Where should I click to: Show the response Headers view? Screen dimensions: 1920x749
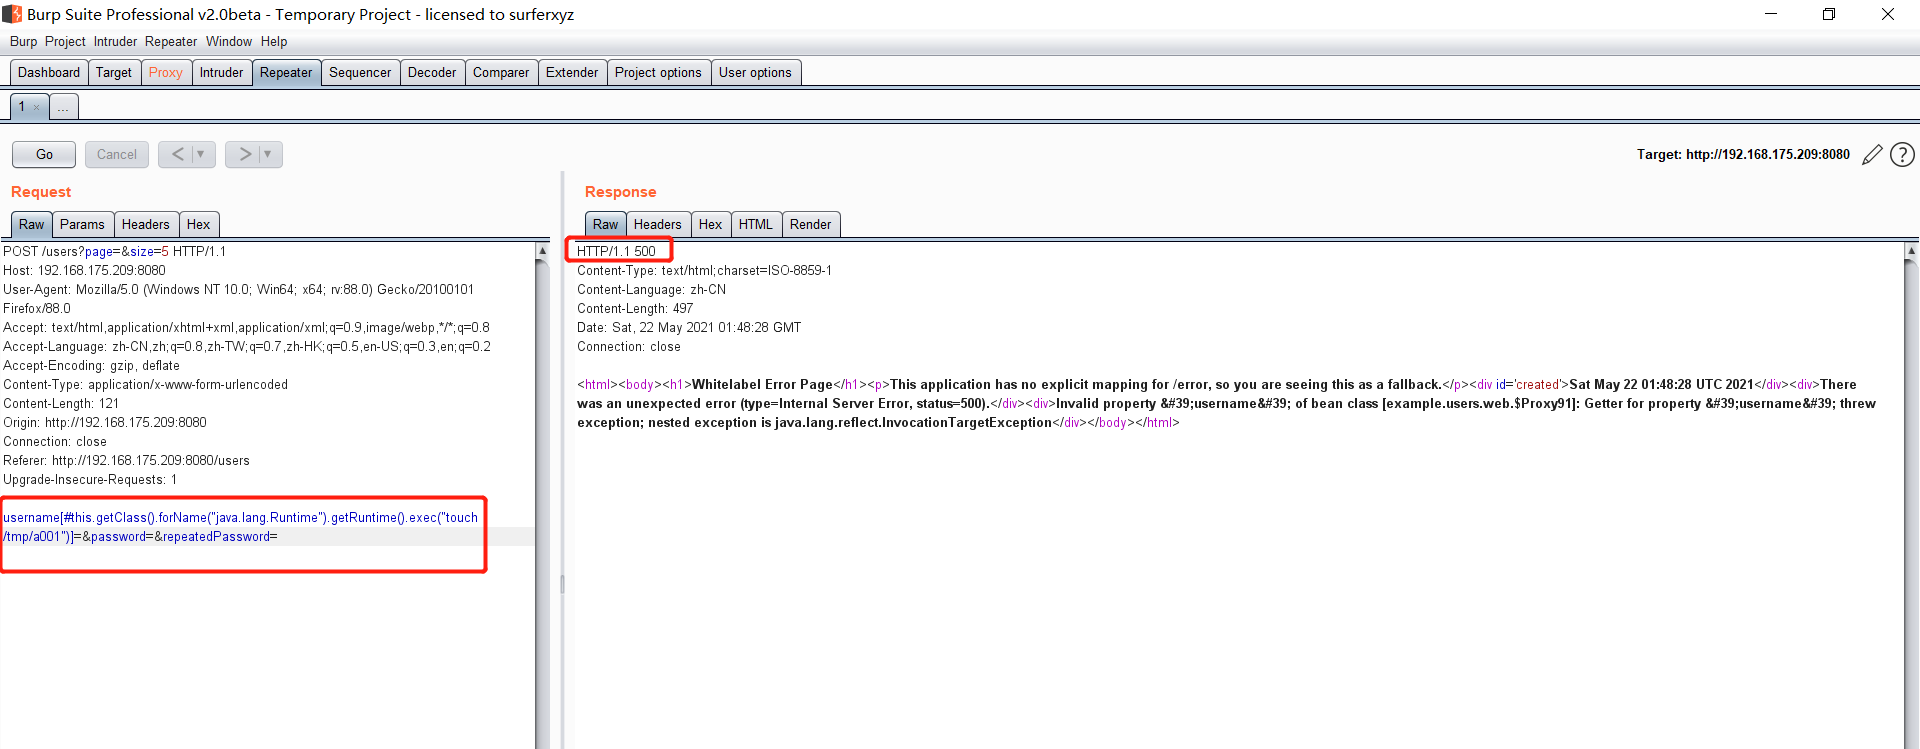[x=657, y=224]
